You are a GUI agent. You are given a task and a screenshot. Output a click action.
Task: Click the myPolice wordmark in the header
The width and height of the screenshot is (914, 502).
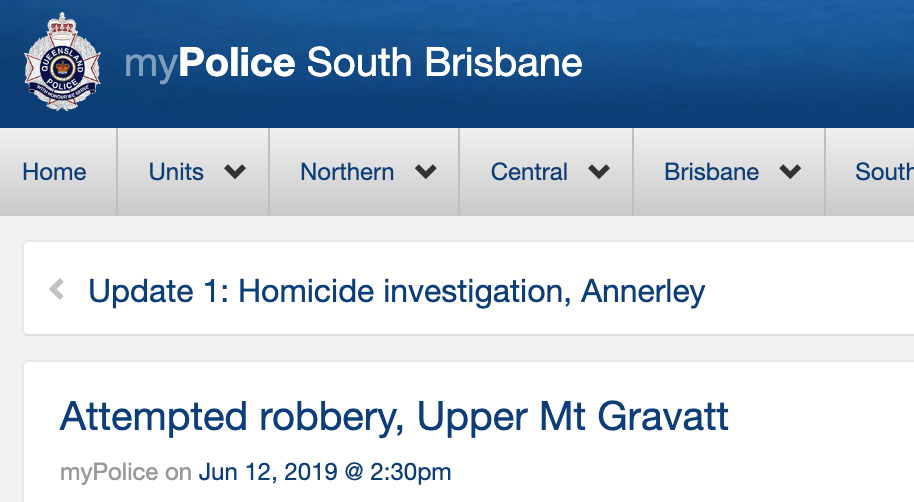[210, 63]
